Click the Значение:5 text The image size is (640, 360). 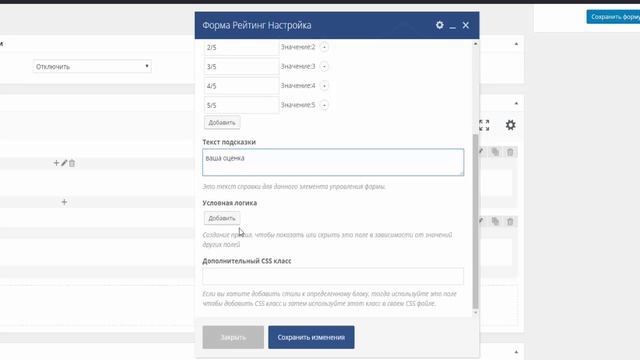[x=298, y=105]
